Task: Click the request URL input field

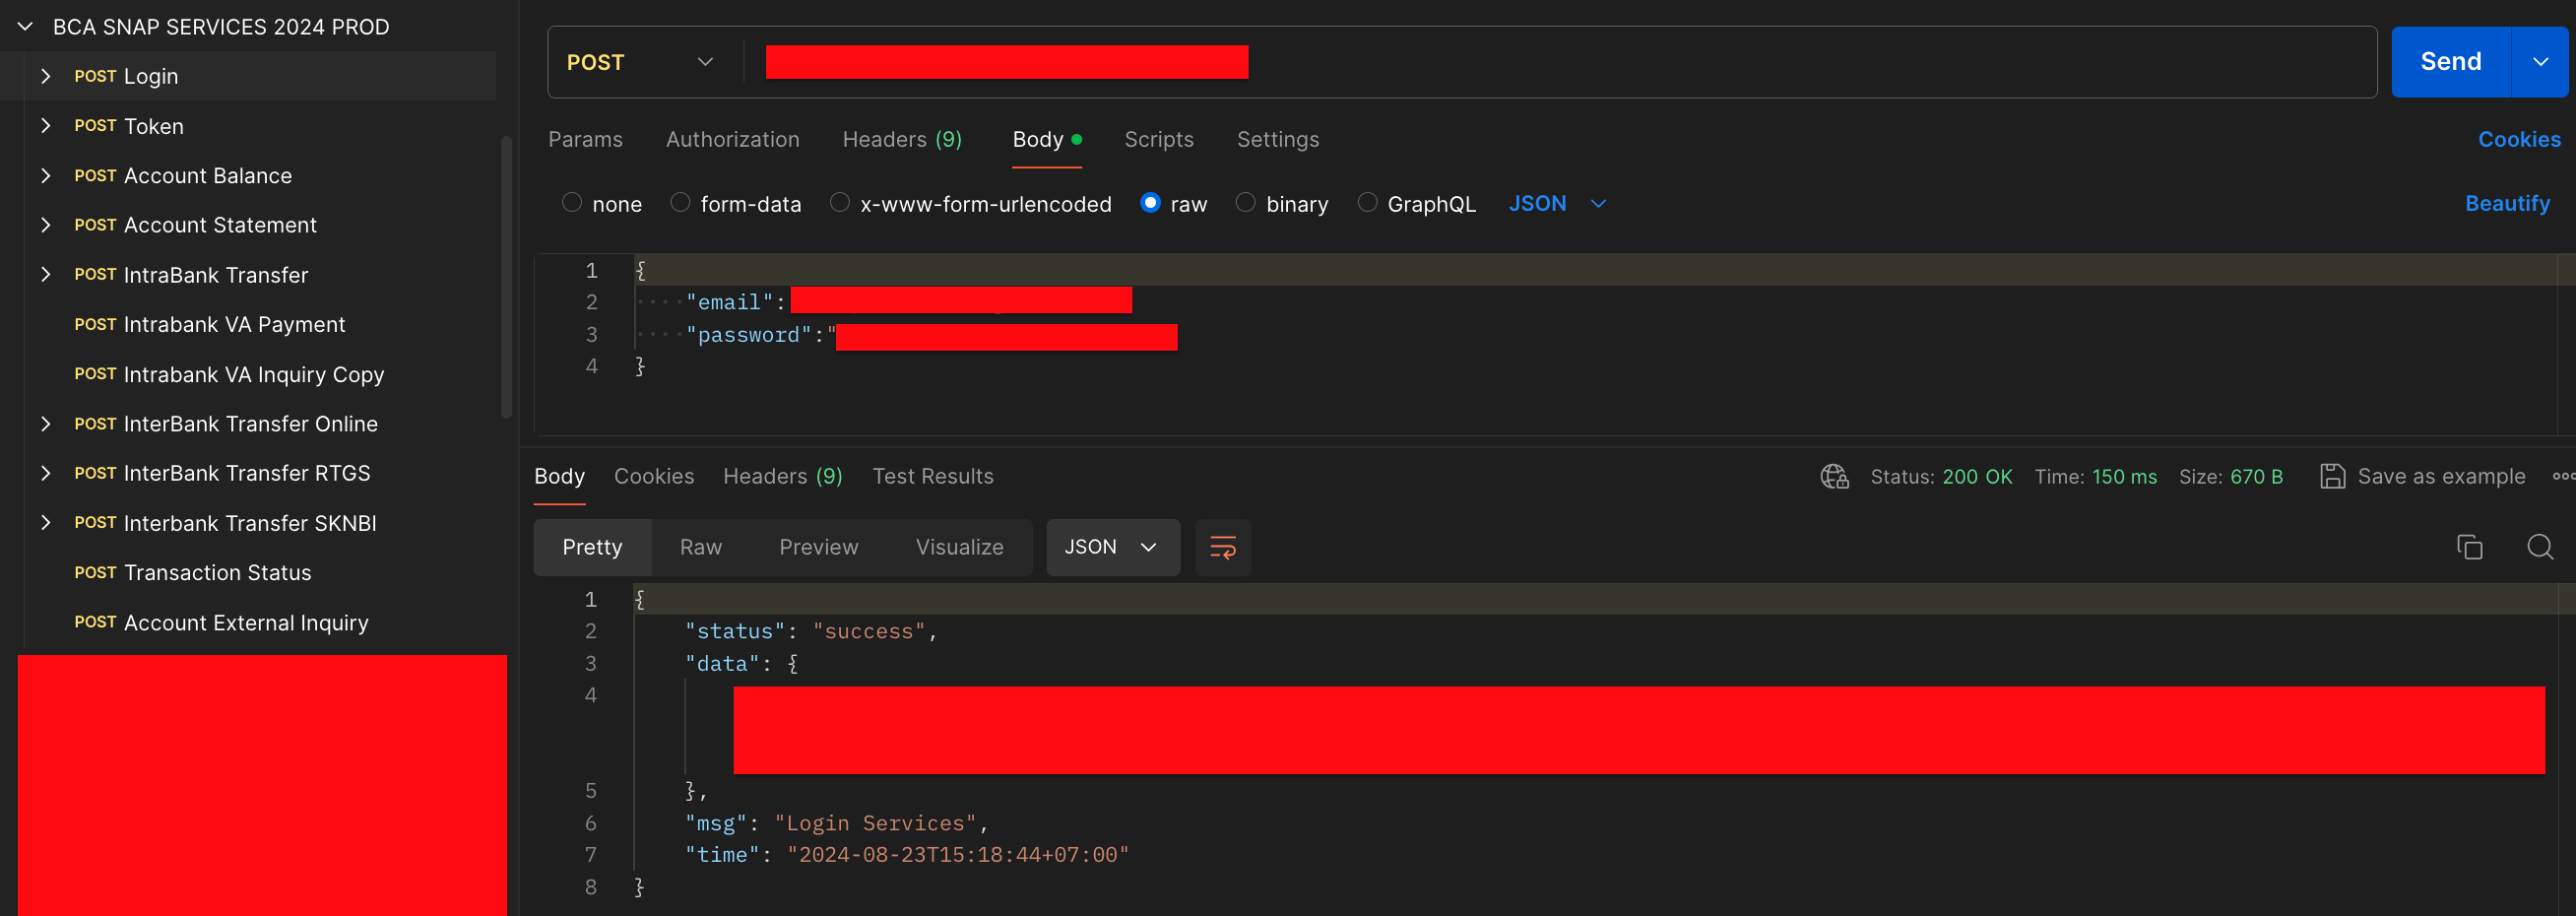Action: pos(1560,62)
